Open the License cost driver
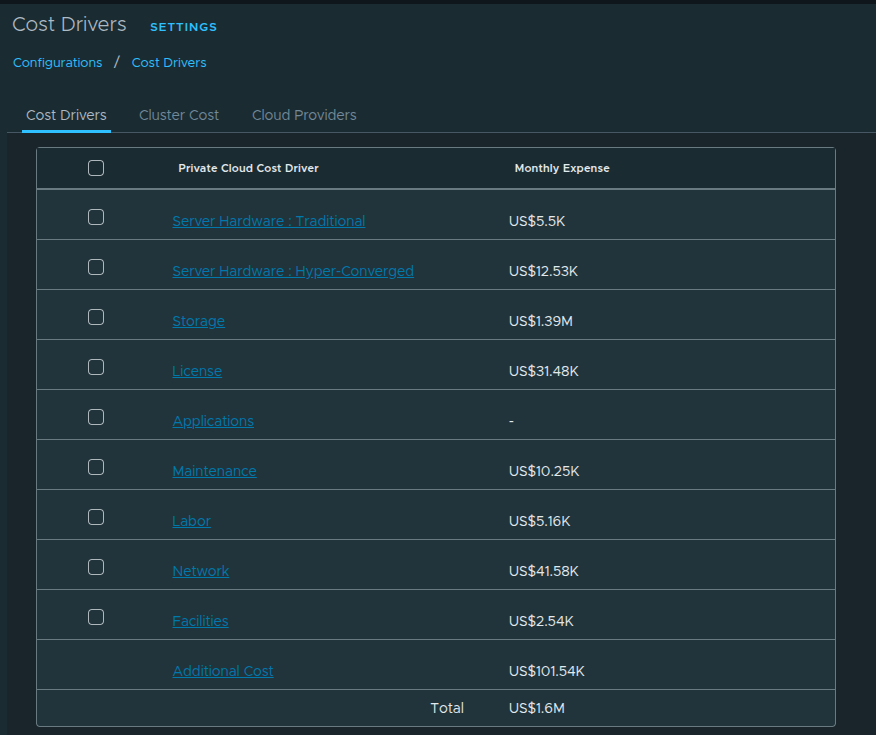This screenshot has height=735, width=876. pyautogui.click(x=197, y=371)
